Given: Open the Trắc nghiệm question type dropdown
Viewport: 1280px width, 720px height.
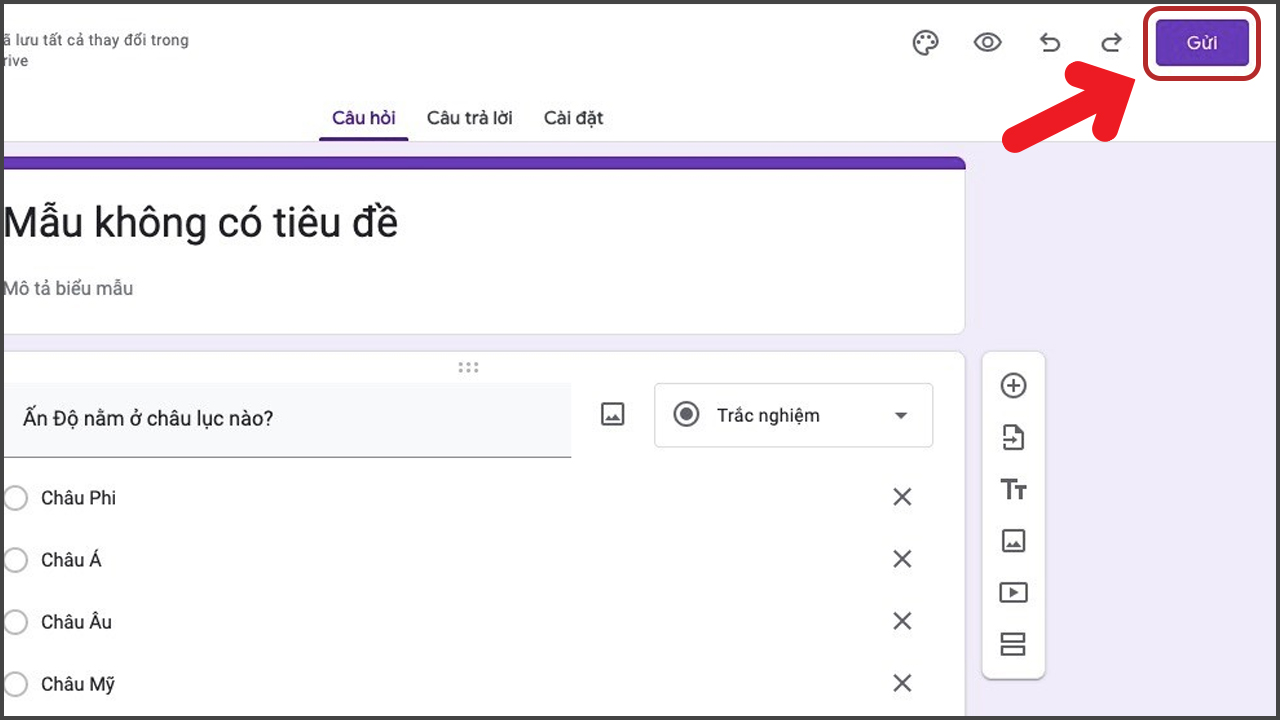Looking at the screenshot, I should click(793, 415).
